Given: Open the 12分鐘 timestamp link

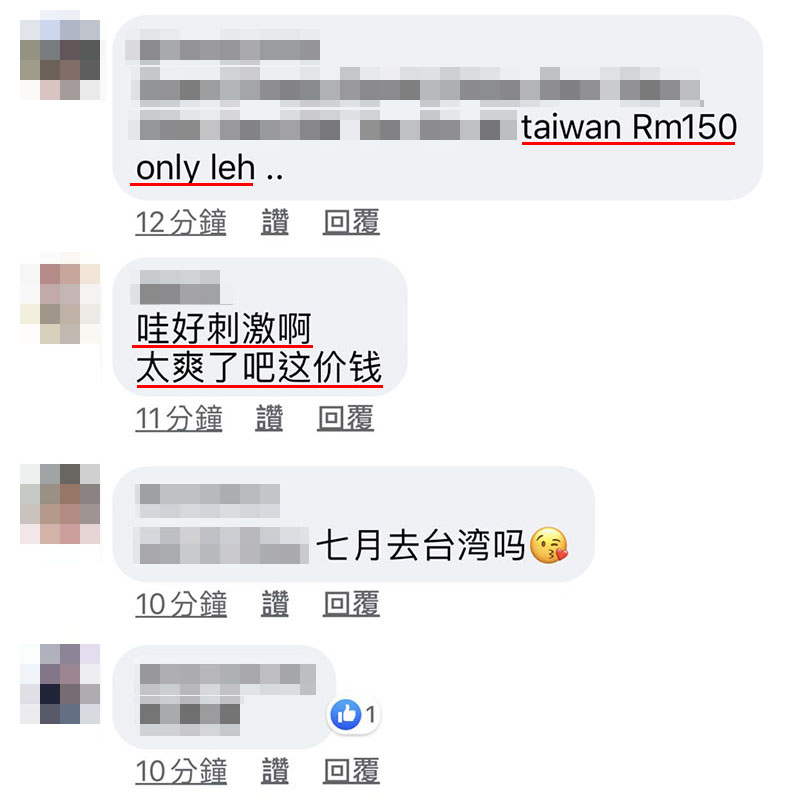Looking at the screenshot, I should click(x=181, y=222).
